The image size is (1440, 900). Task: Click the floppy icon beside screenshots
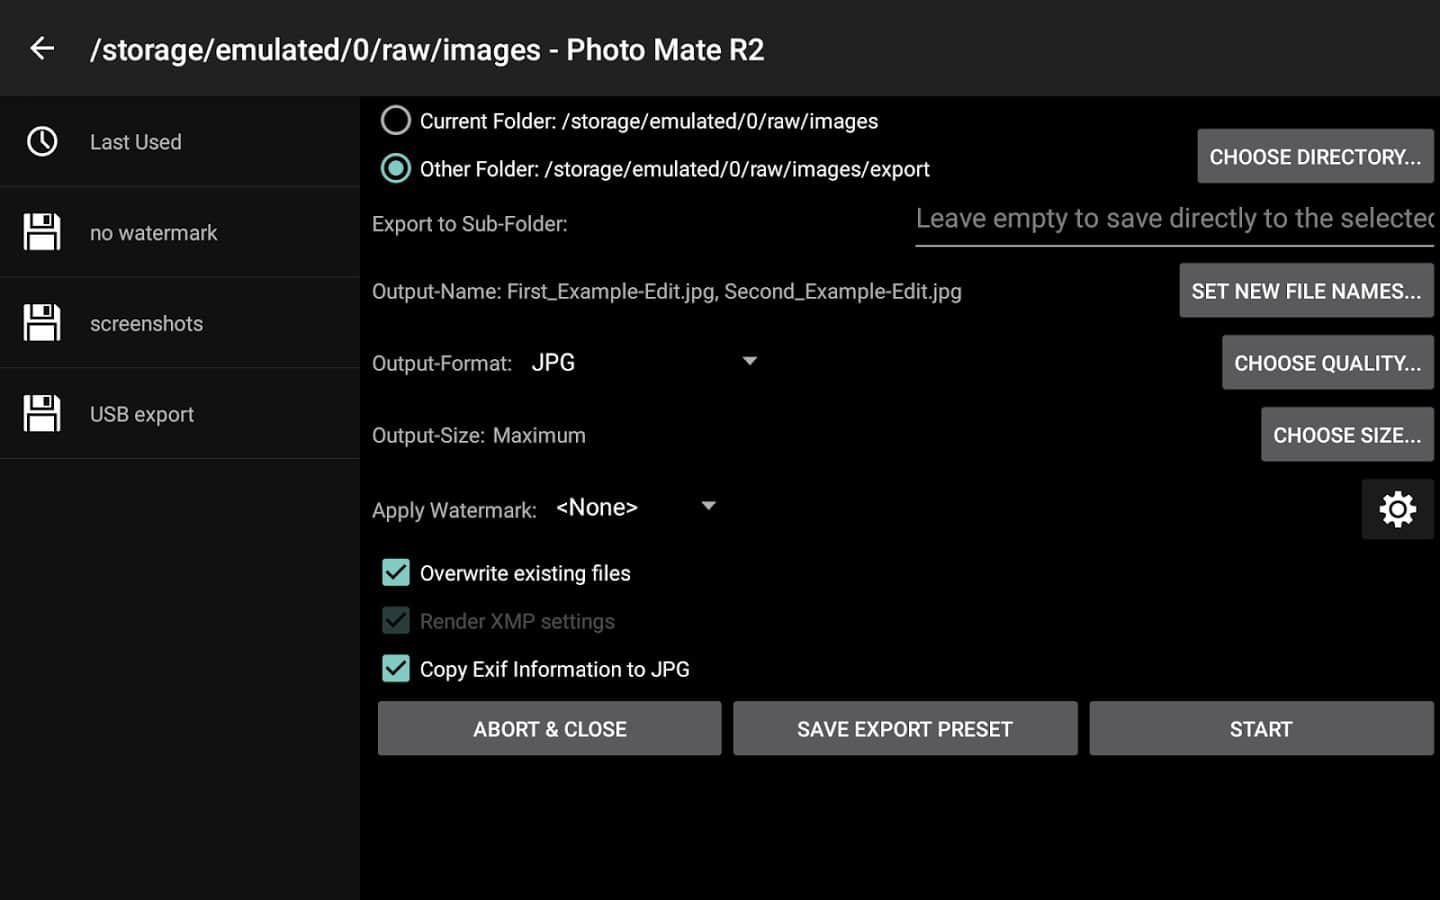coord(42,323)
